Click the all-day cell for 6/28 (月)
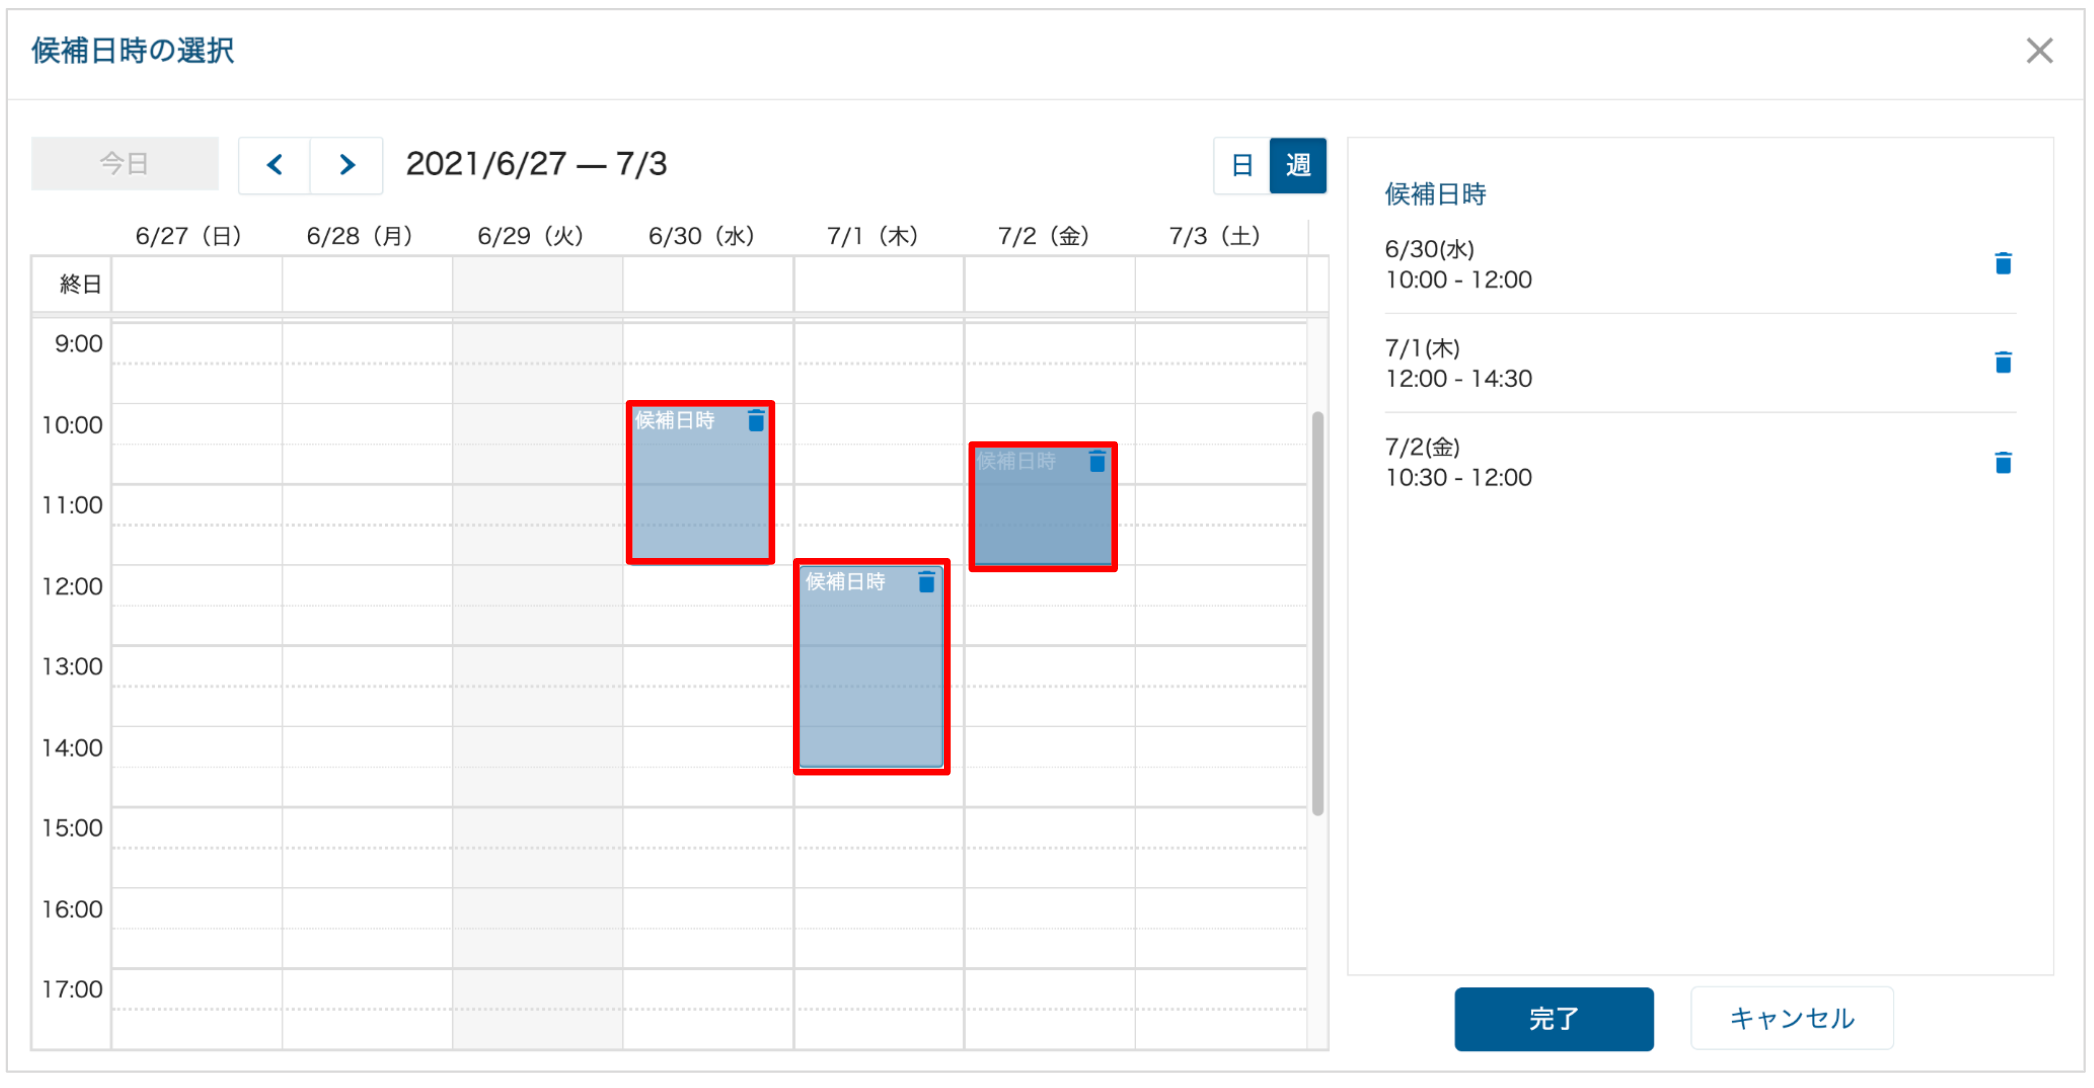Image resolution: width=2094 pixels, height=1088 pixels. coord(367,285)
